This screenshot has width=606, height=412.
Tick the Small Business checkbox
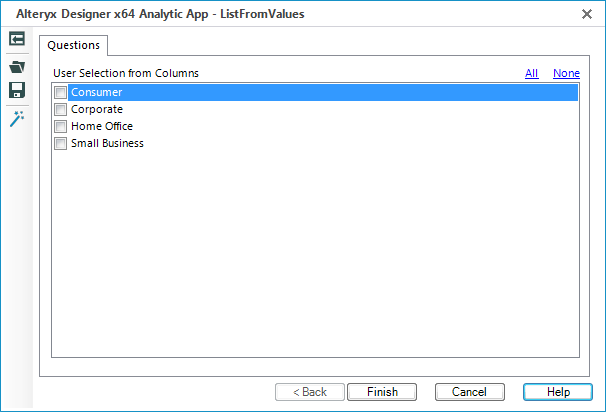tap(60, 143)
